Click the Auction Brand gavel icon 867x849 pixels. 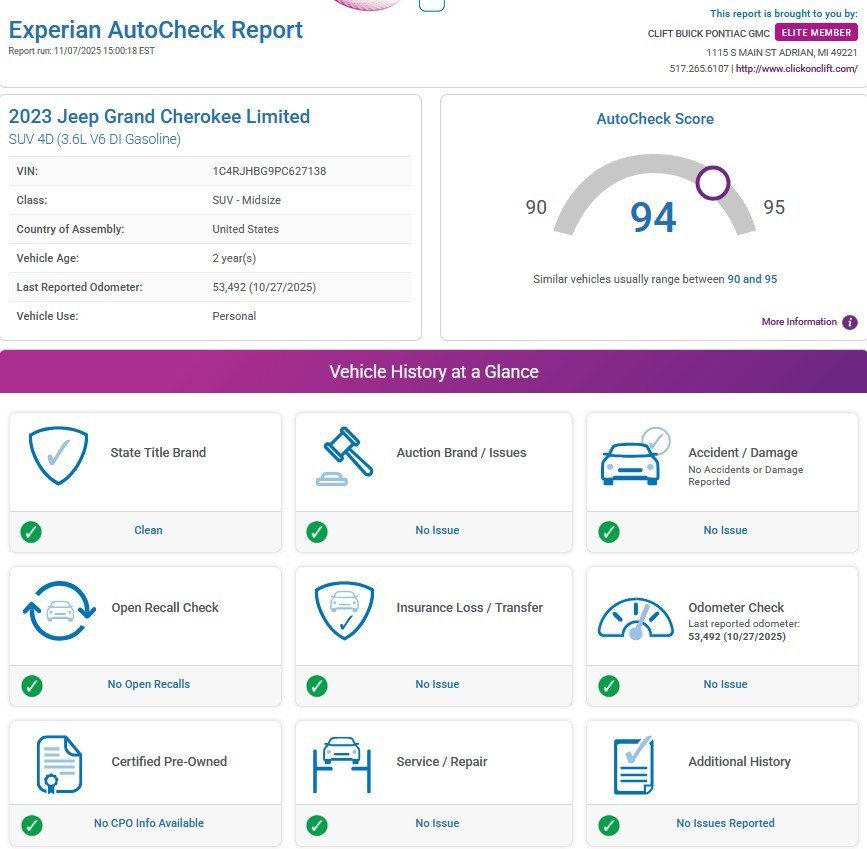[x=345, y=456]
